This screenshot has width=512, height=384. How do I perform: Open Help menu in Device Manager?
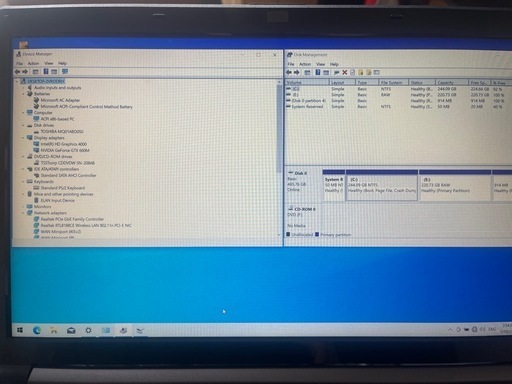click(62, 63)
